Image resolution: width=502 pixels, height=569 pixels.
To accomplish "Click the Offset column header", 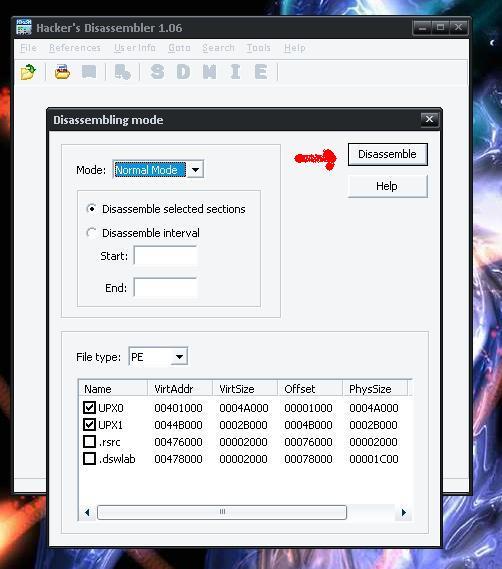I will [x=310, y=389].
